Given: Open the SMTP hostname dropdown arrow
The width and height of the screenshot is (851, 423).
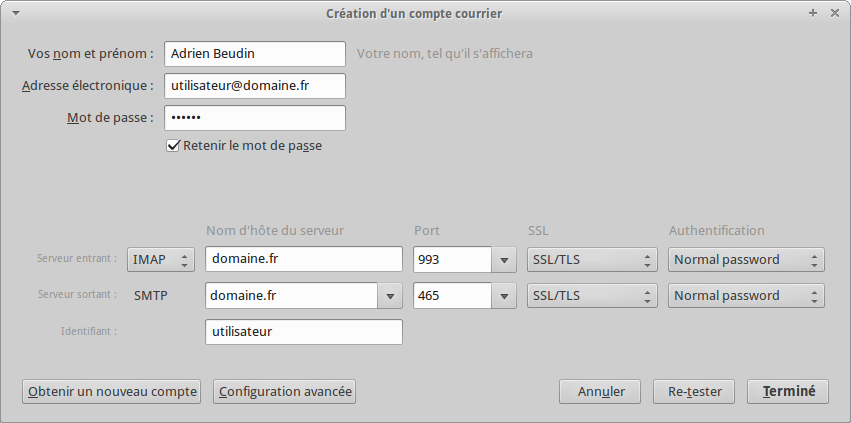Looking at the screenshot, I should click(x=390, y=296).
